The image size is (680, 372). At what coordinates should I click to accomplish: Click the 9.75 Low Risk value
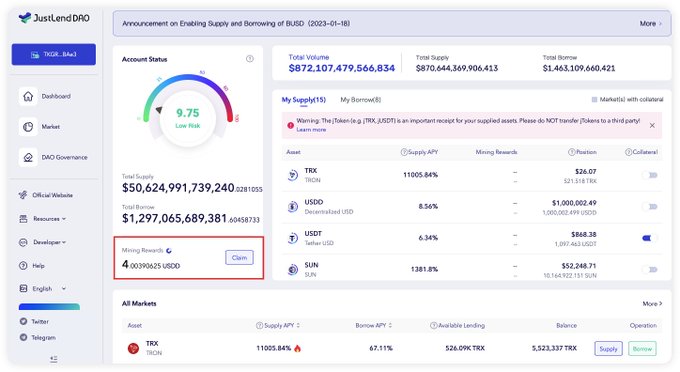(188, 118)
